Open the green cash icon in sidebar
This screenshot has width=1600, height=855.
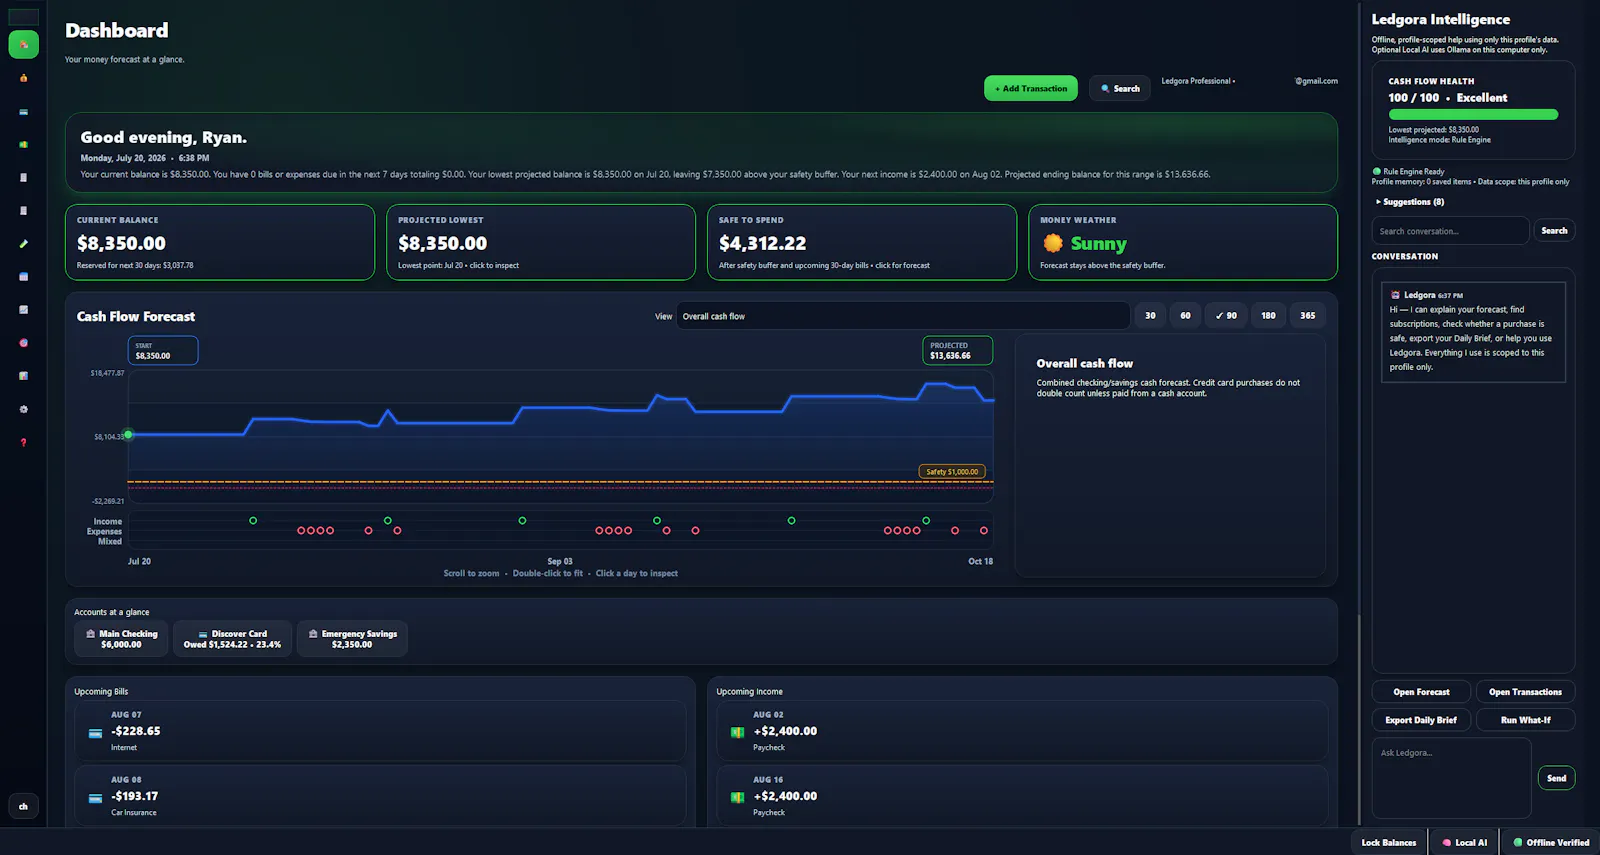(23, 145)
